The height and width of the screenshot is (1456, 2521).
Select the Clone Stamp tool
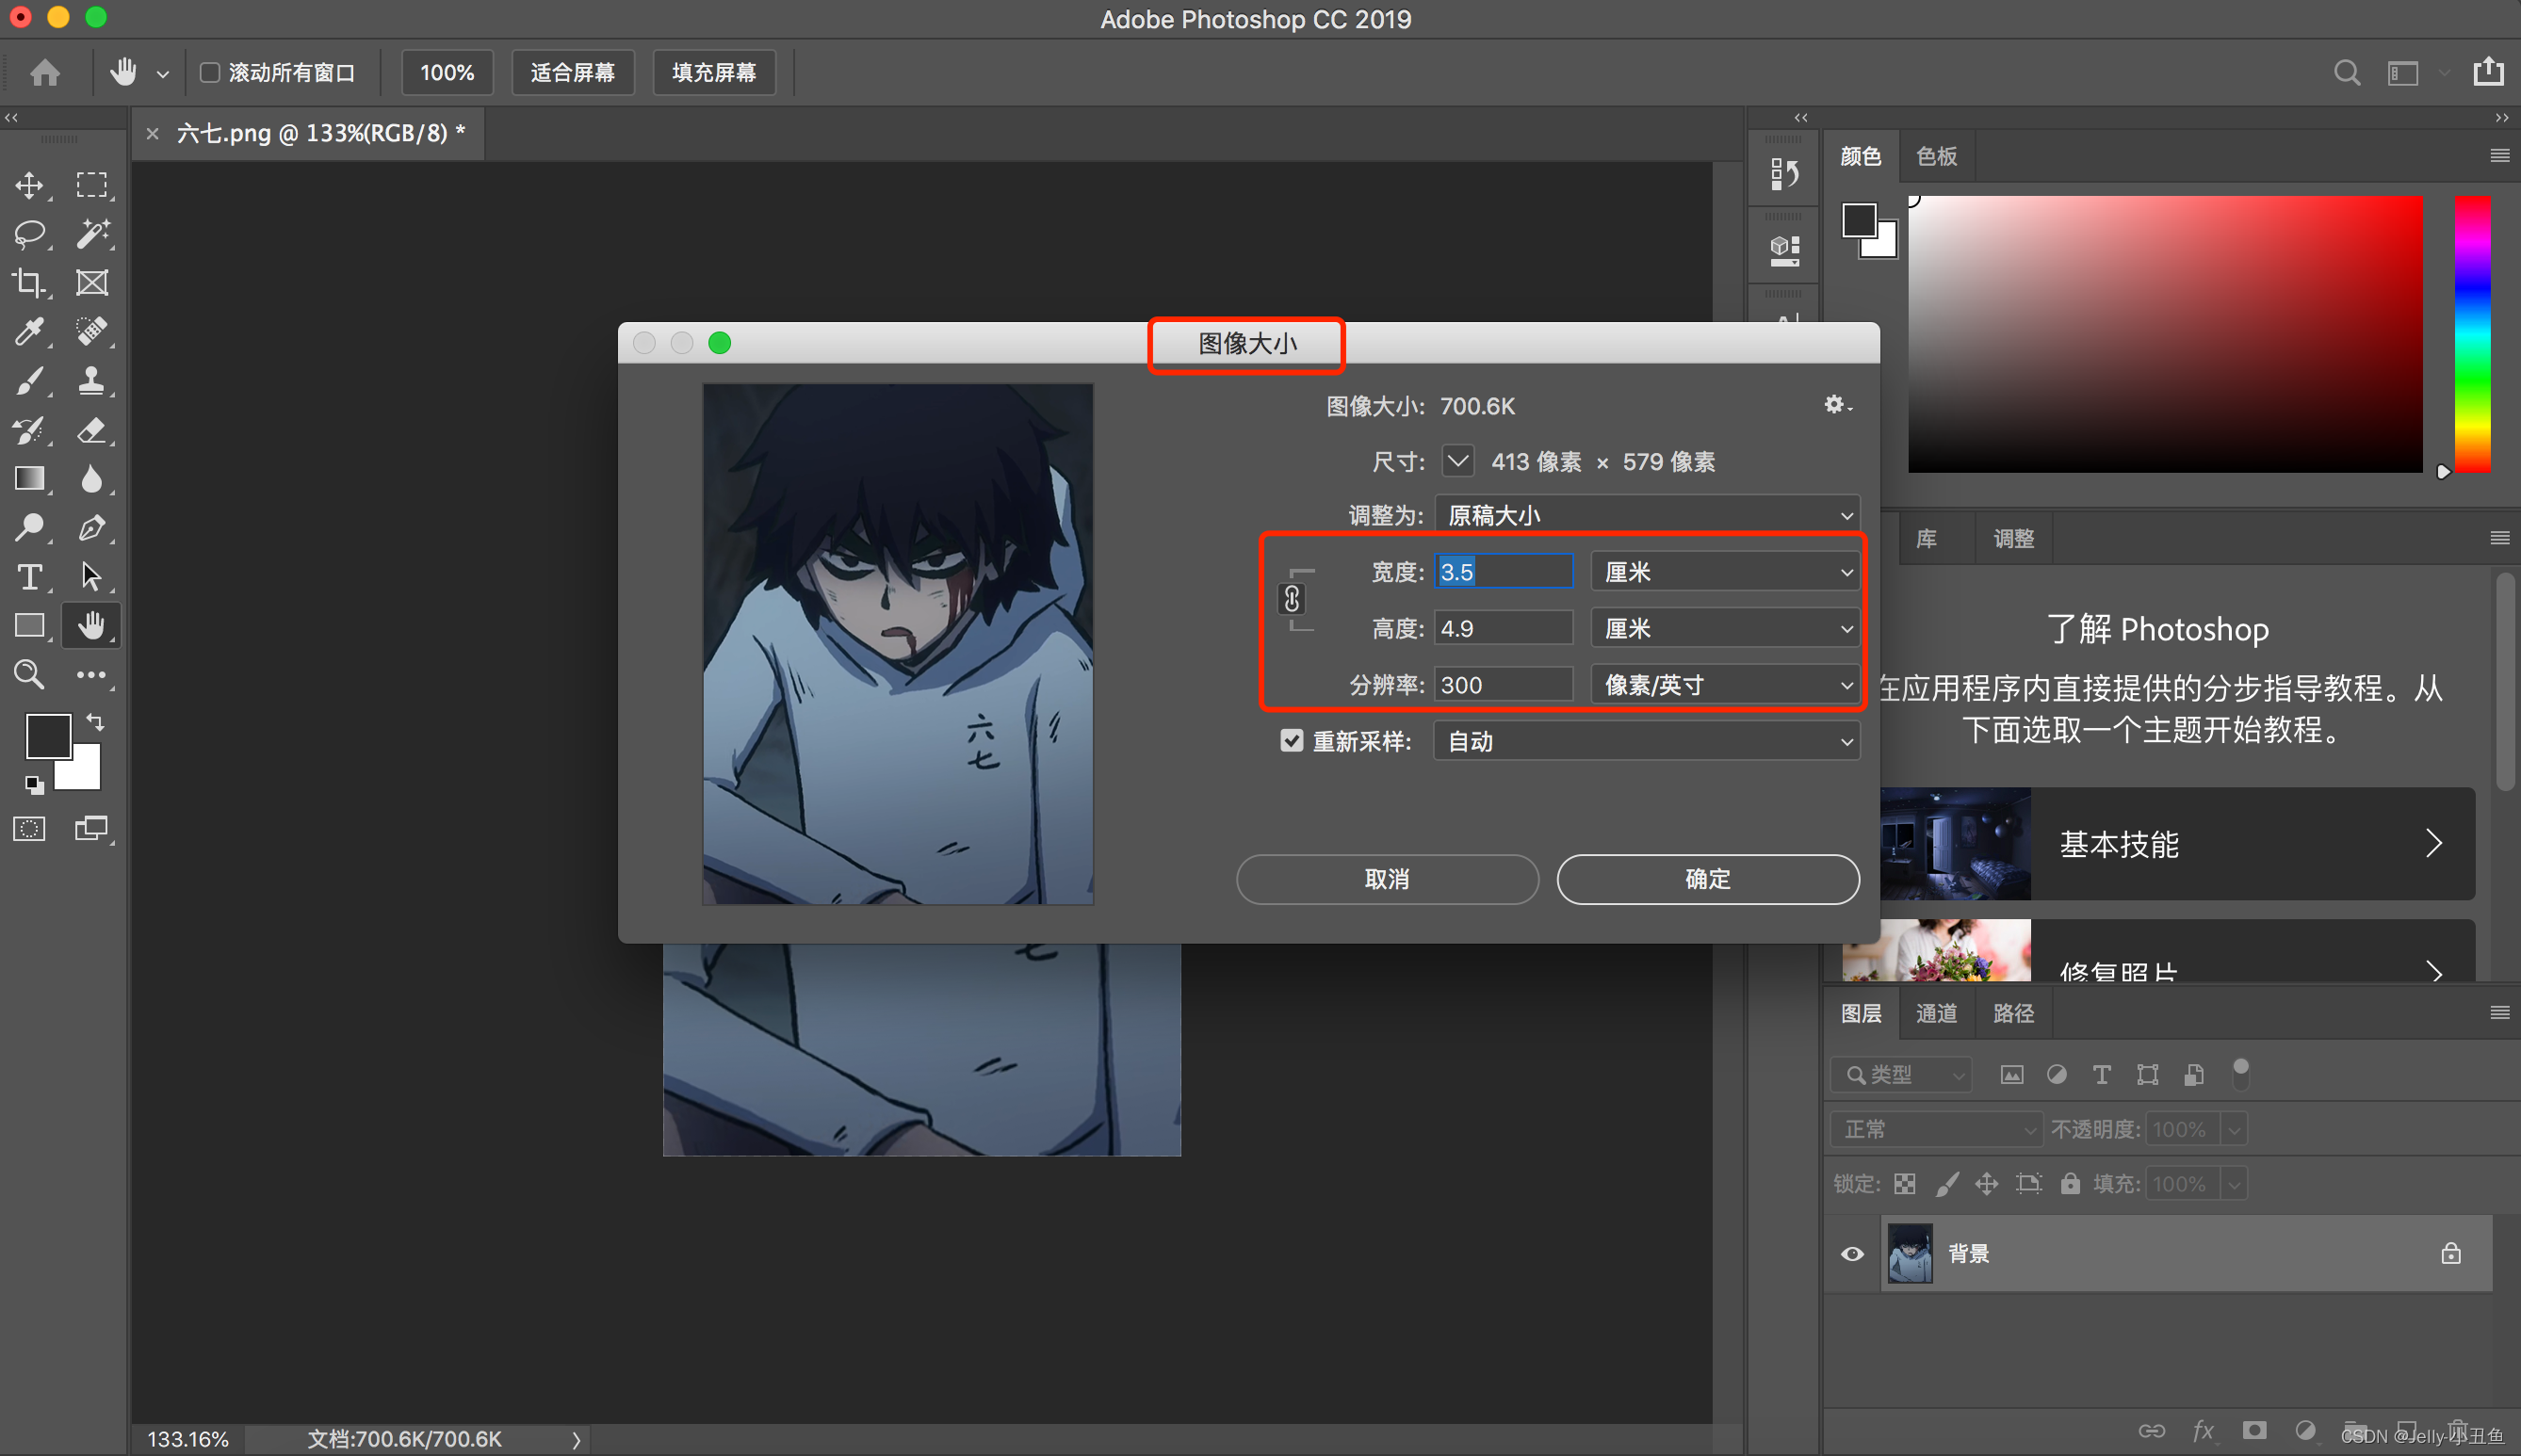[x=92, y=381]
